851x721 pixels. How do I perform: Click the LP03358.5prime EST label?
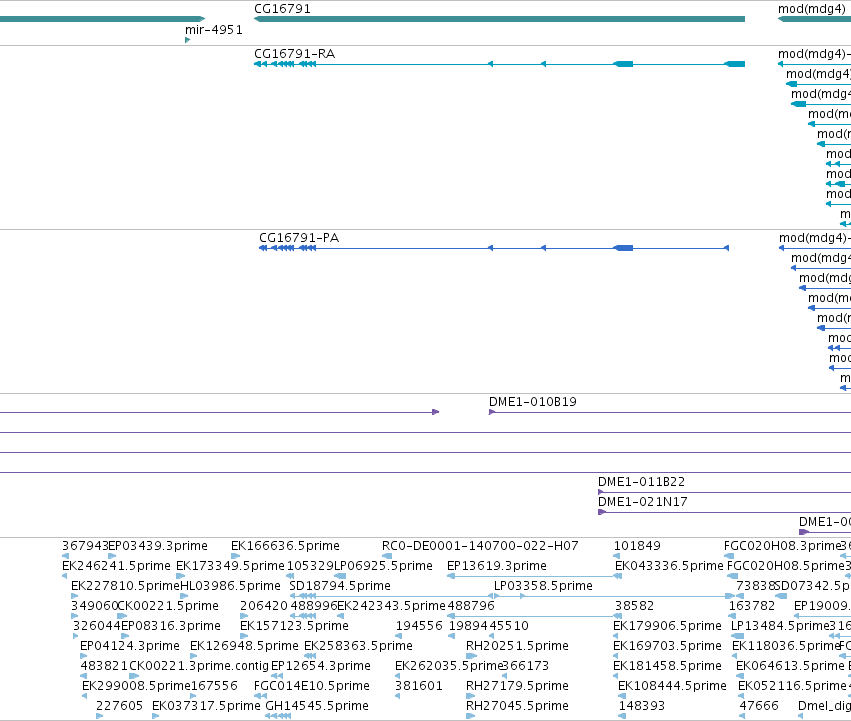click(543, 586)
